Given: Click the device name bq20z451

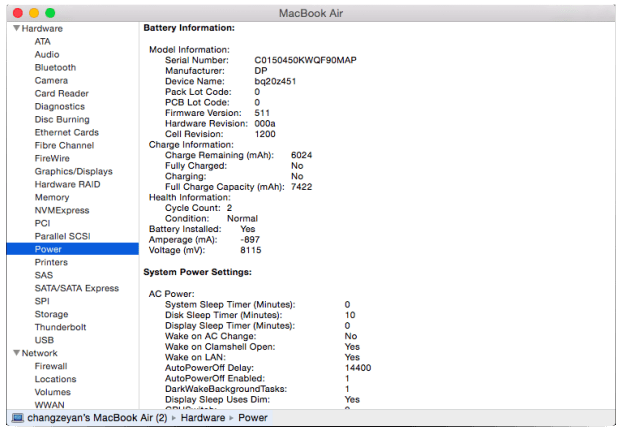Looking at the screenshot, I should coord(275,81).
